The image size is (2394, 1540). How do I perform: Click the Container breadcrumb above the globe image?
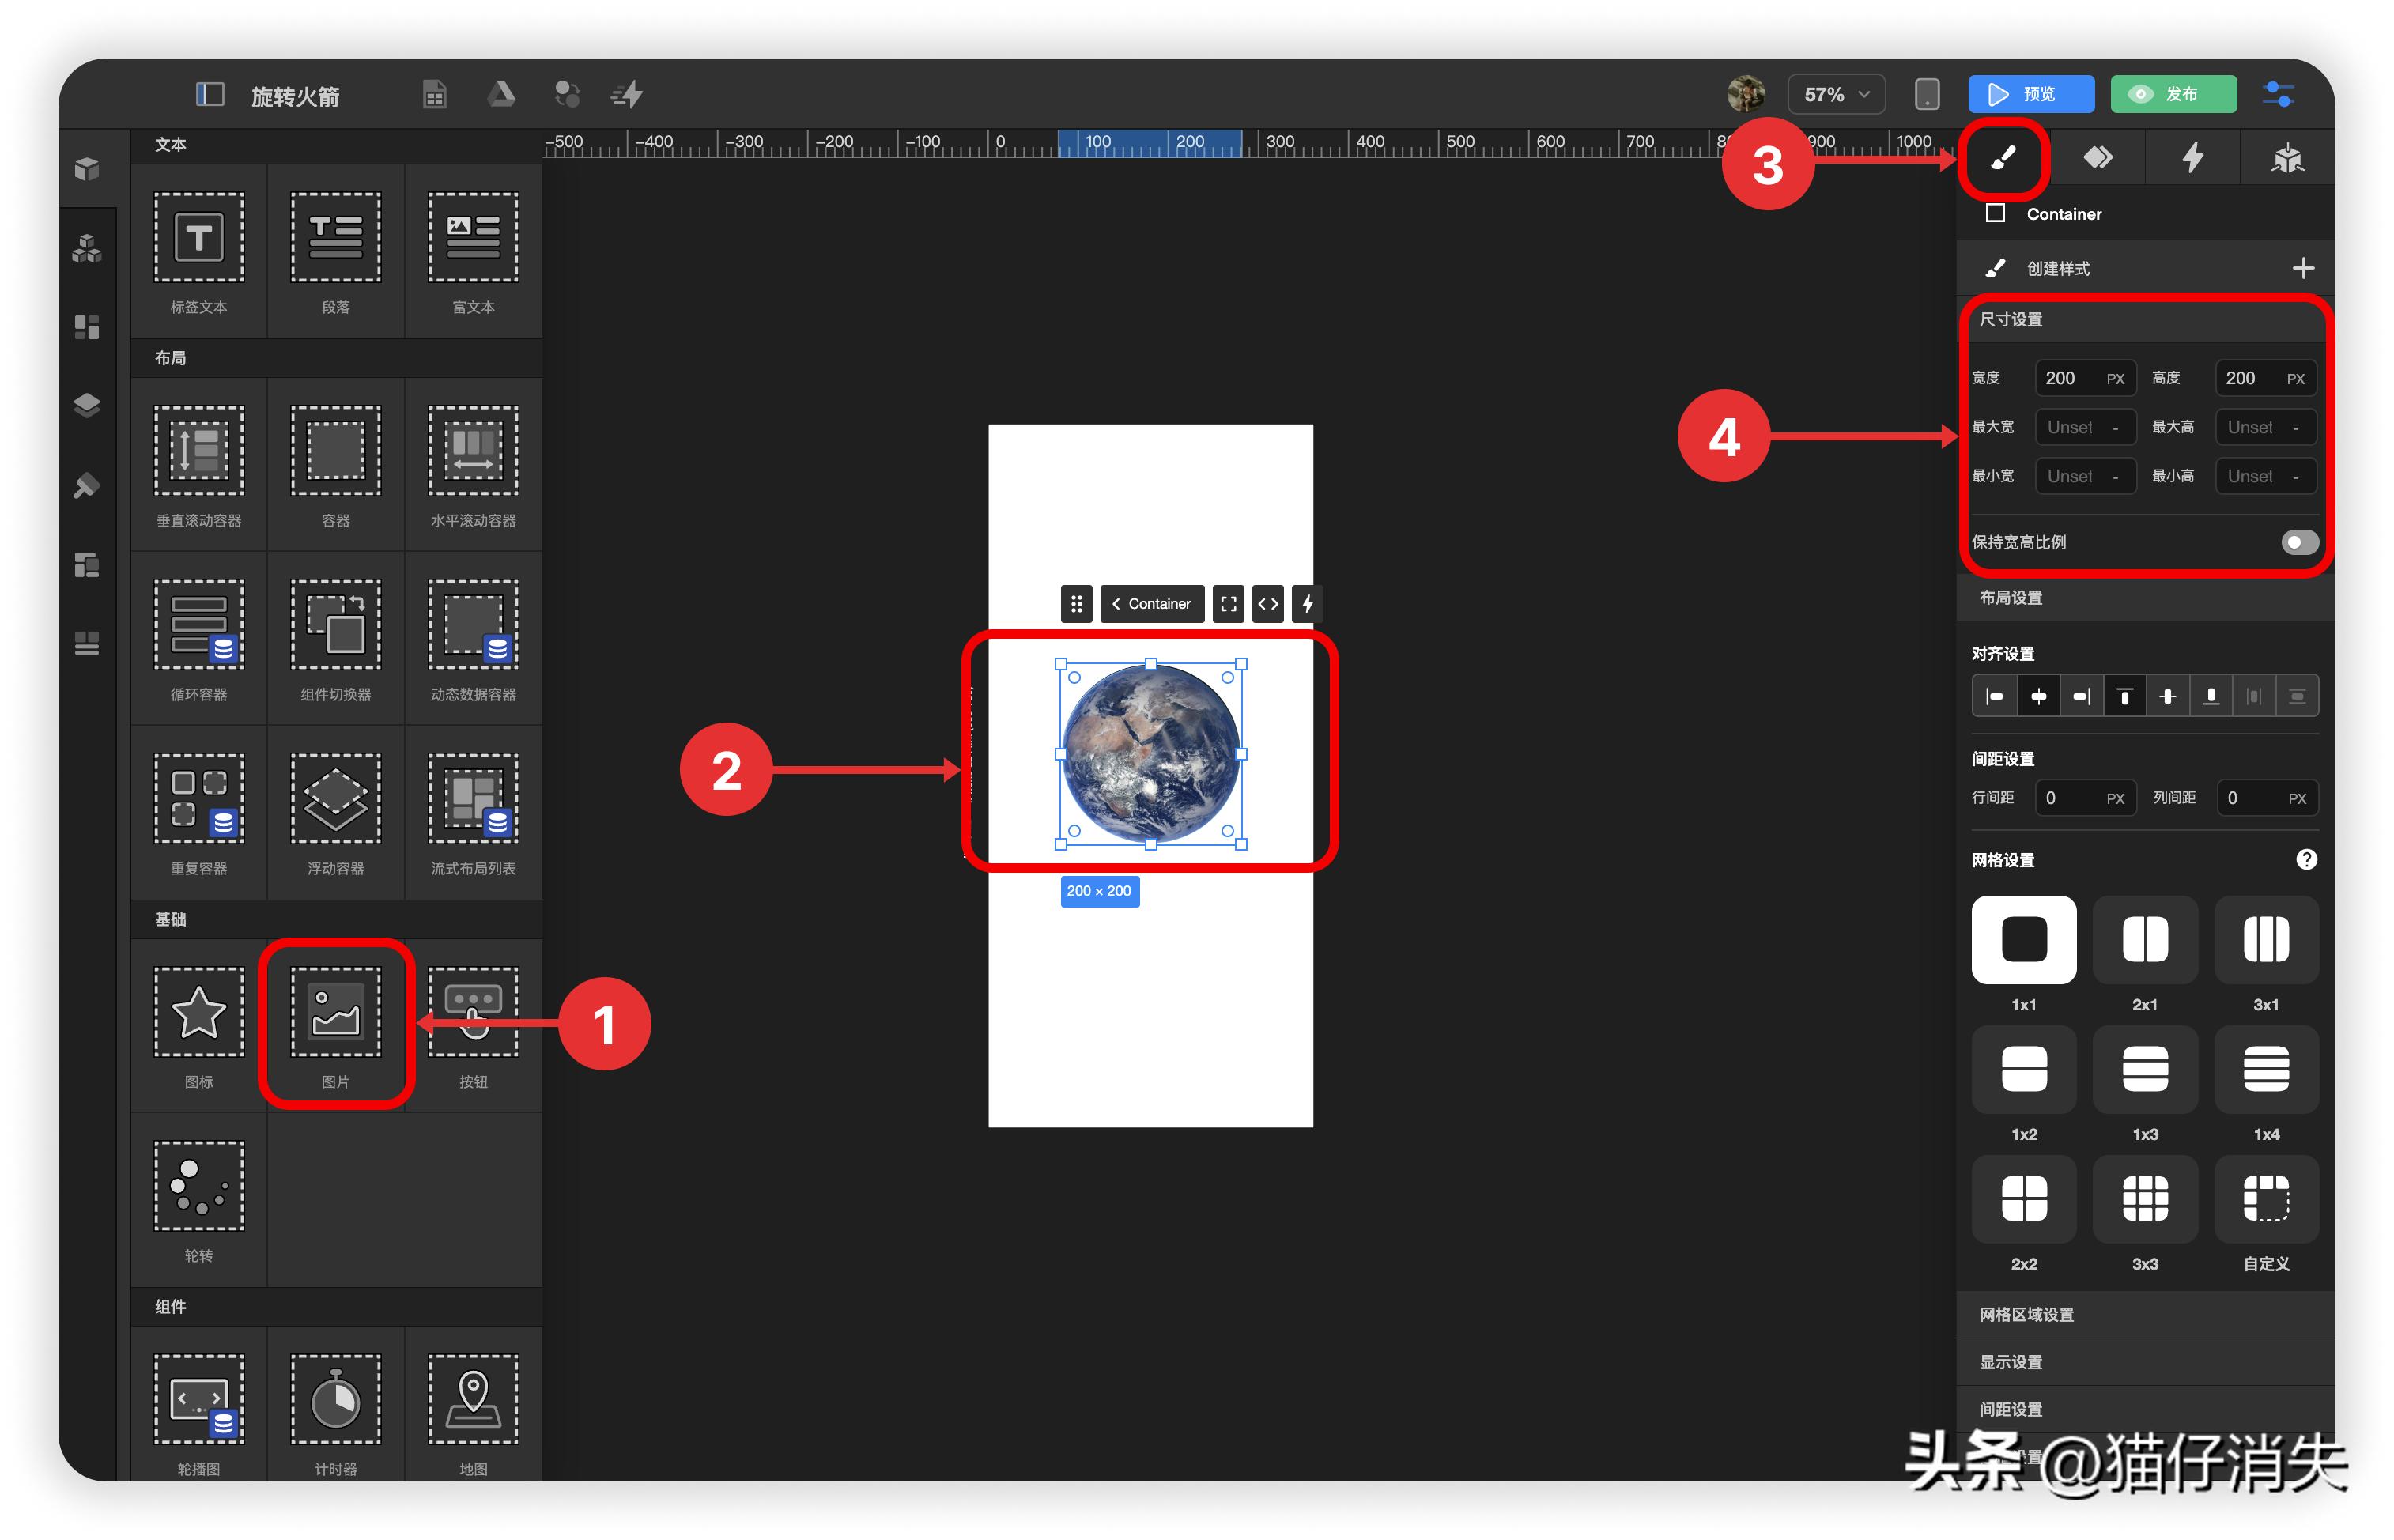point(1152,604)
